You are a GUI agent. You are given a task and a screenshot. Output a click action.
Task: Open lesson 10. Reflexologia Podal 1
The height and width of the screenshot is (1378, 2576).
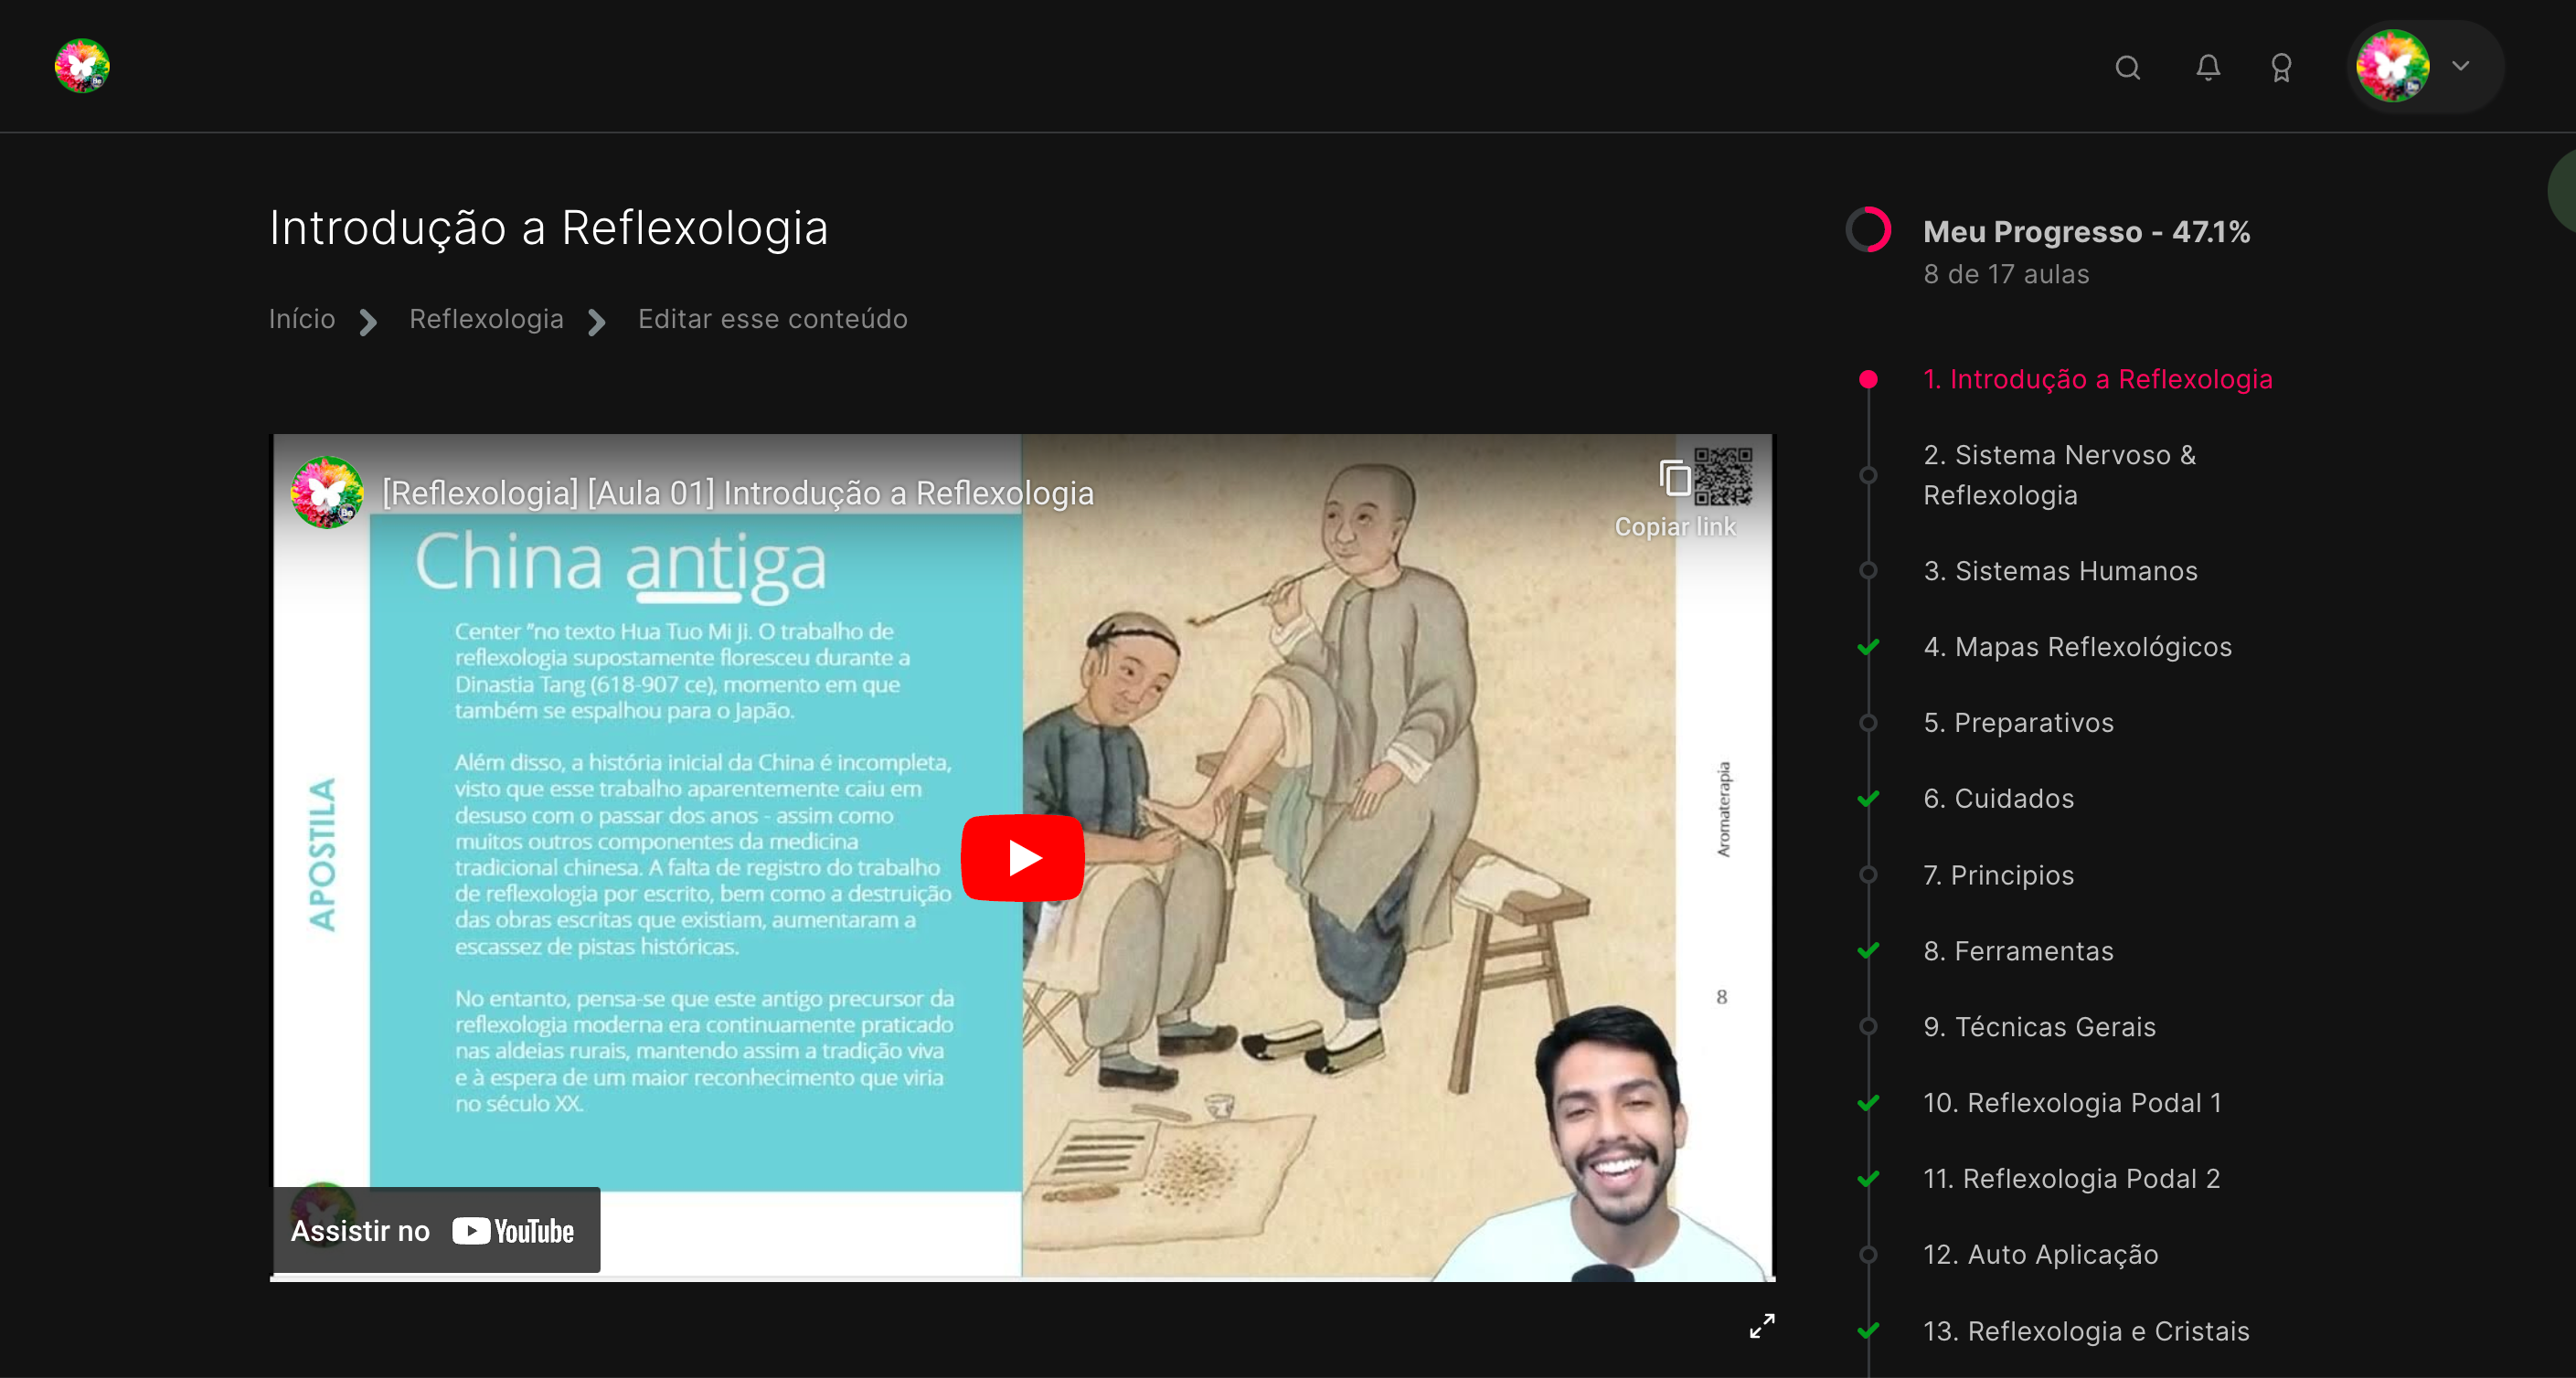(x=2072, y=1103)
